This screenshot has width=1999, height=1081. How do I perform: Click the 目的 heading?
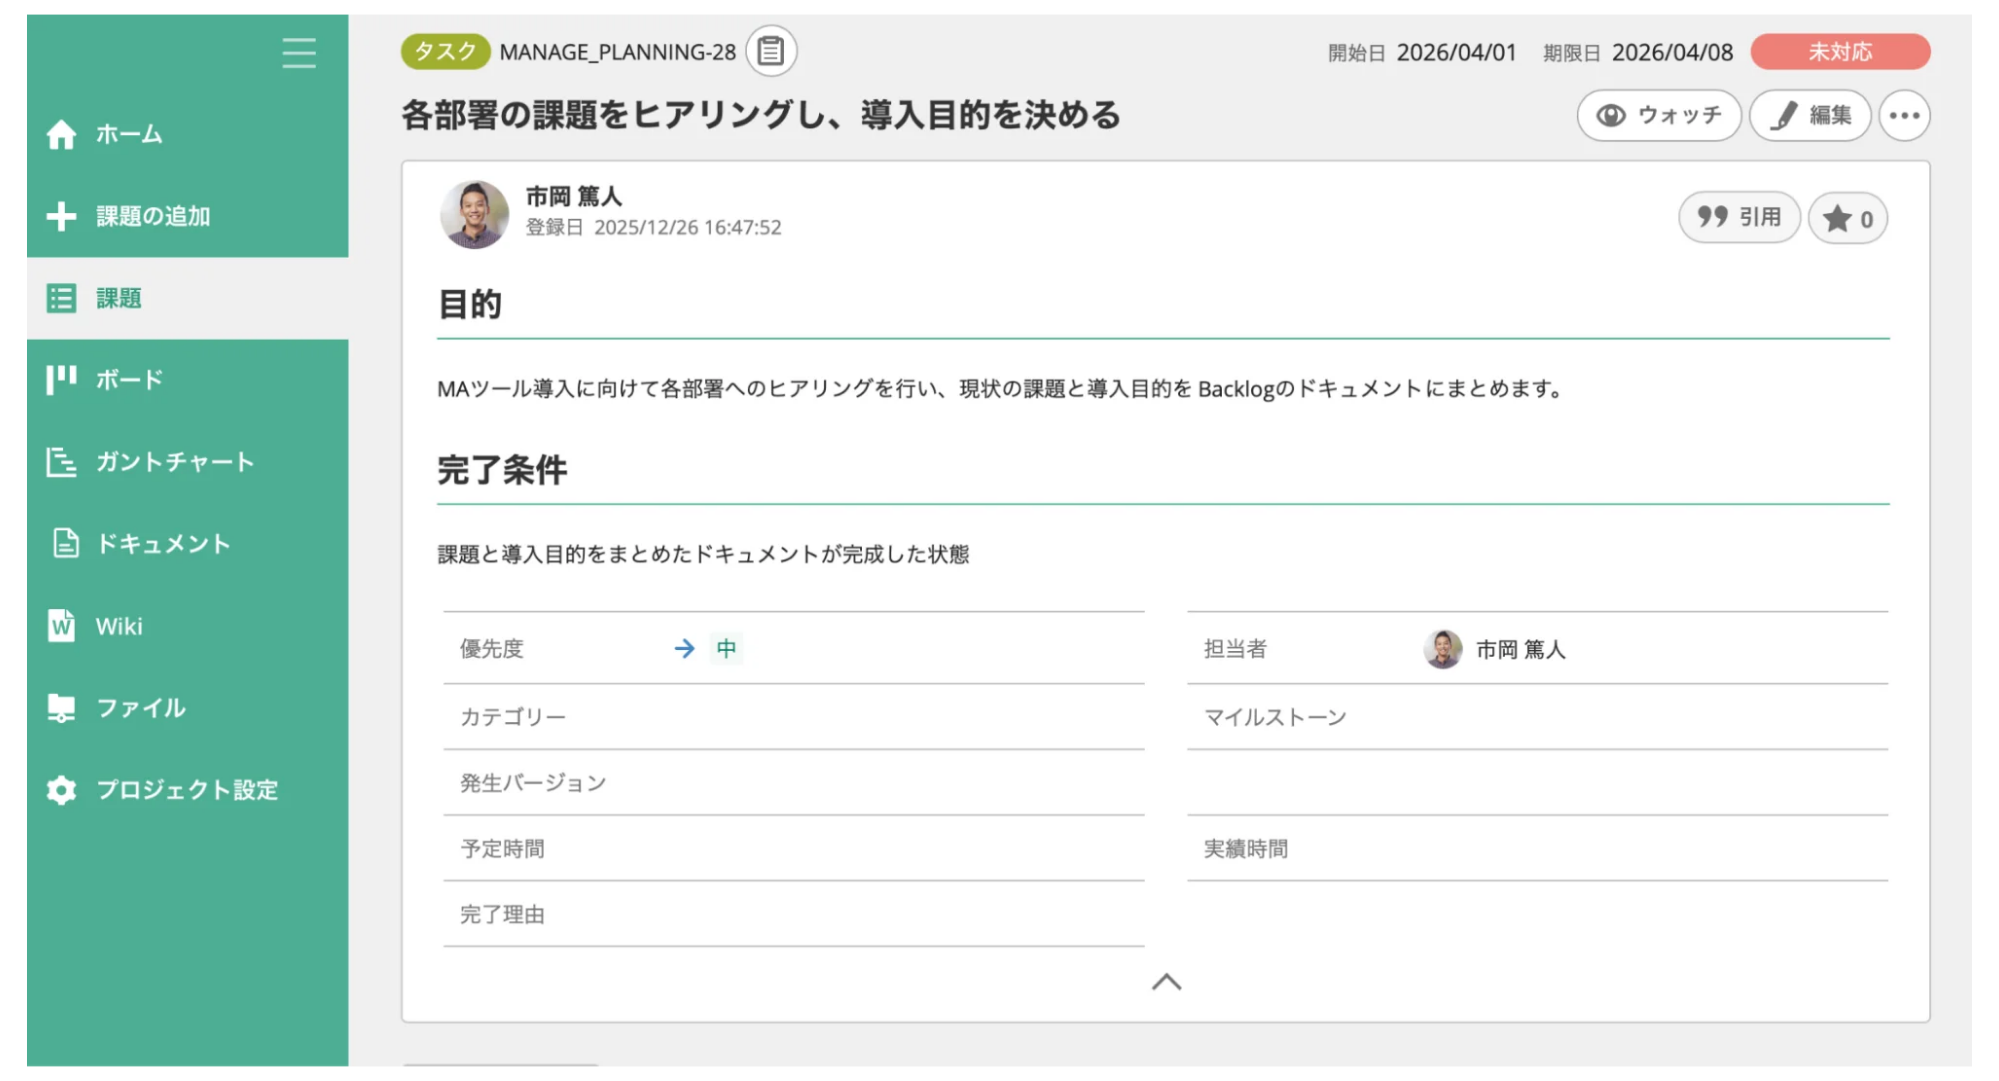(x=470, y=304)
